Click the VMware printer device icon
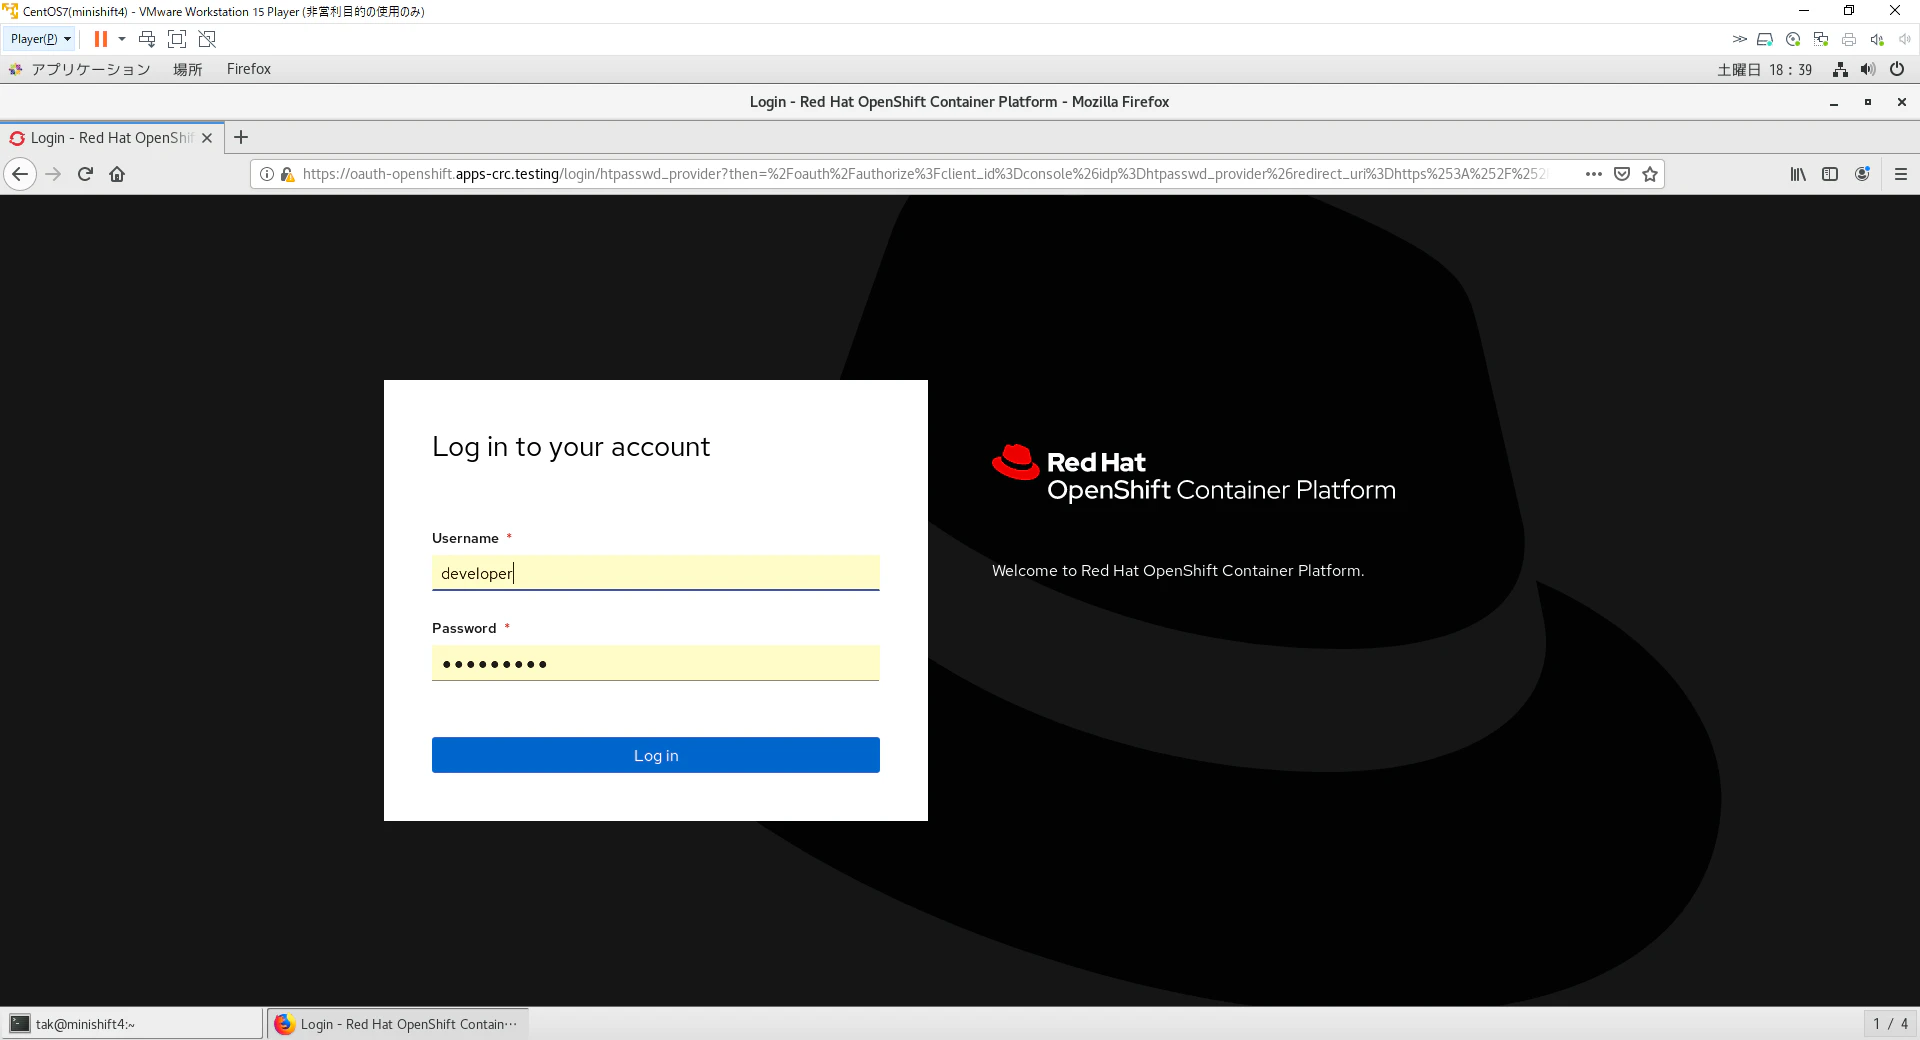This screenshot has height=1040, width=1920. click(x=1849, y=39)
